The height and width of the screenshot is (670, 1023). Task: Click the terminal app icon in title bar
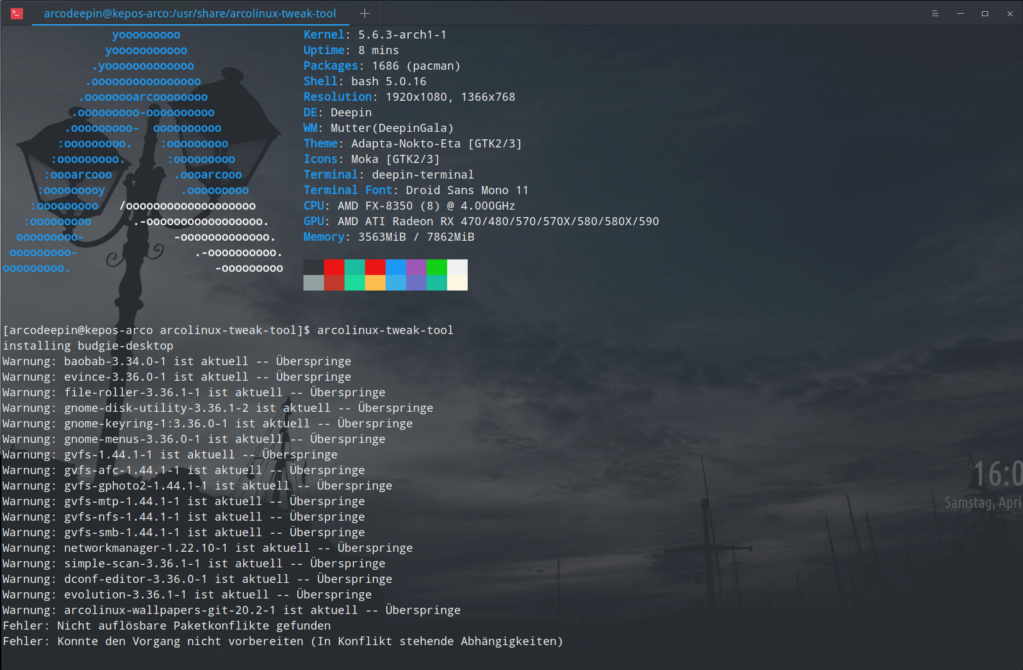17,13
